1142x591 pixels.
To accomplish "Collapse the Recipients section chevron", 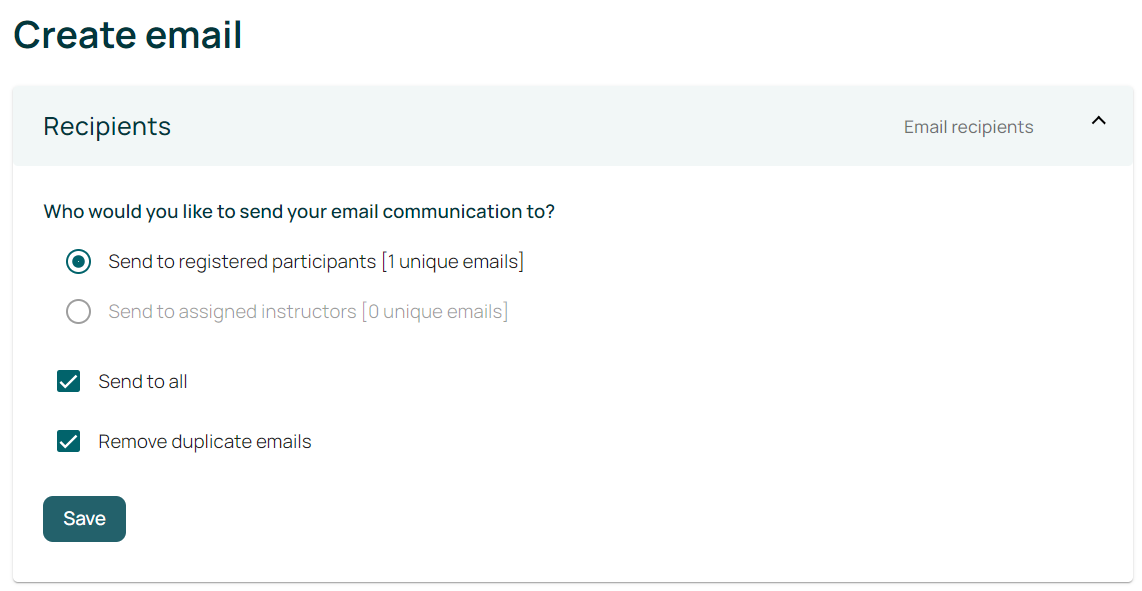I will [1098, 121].
